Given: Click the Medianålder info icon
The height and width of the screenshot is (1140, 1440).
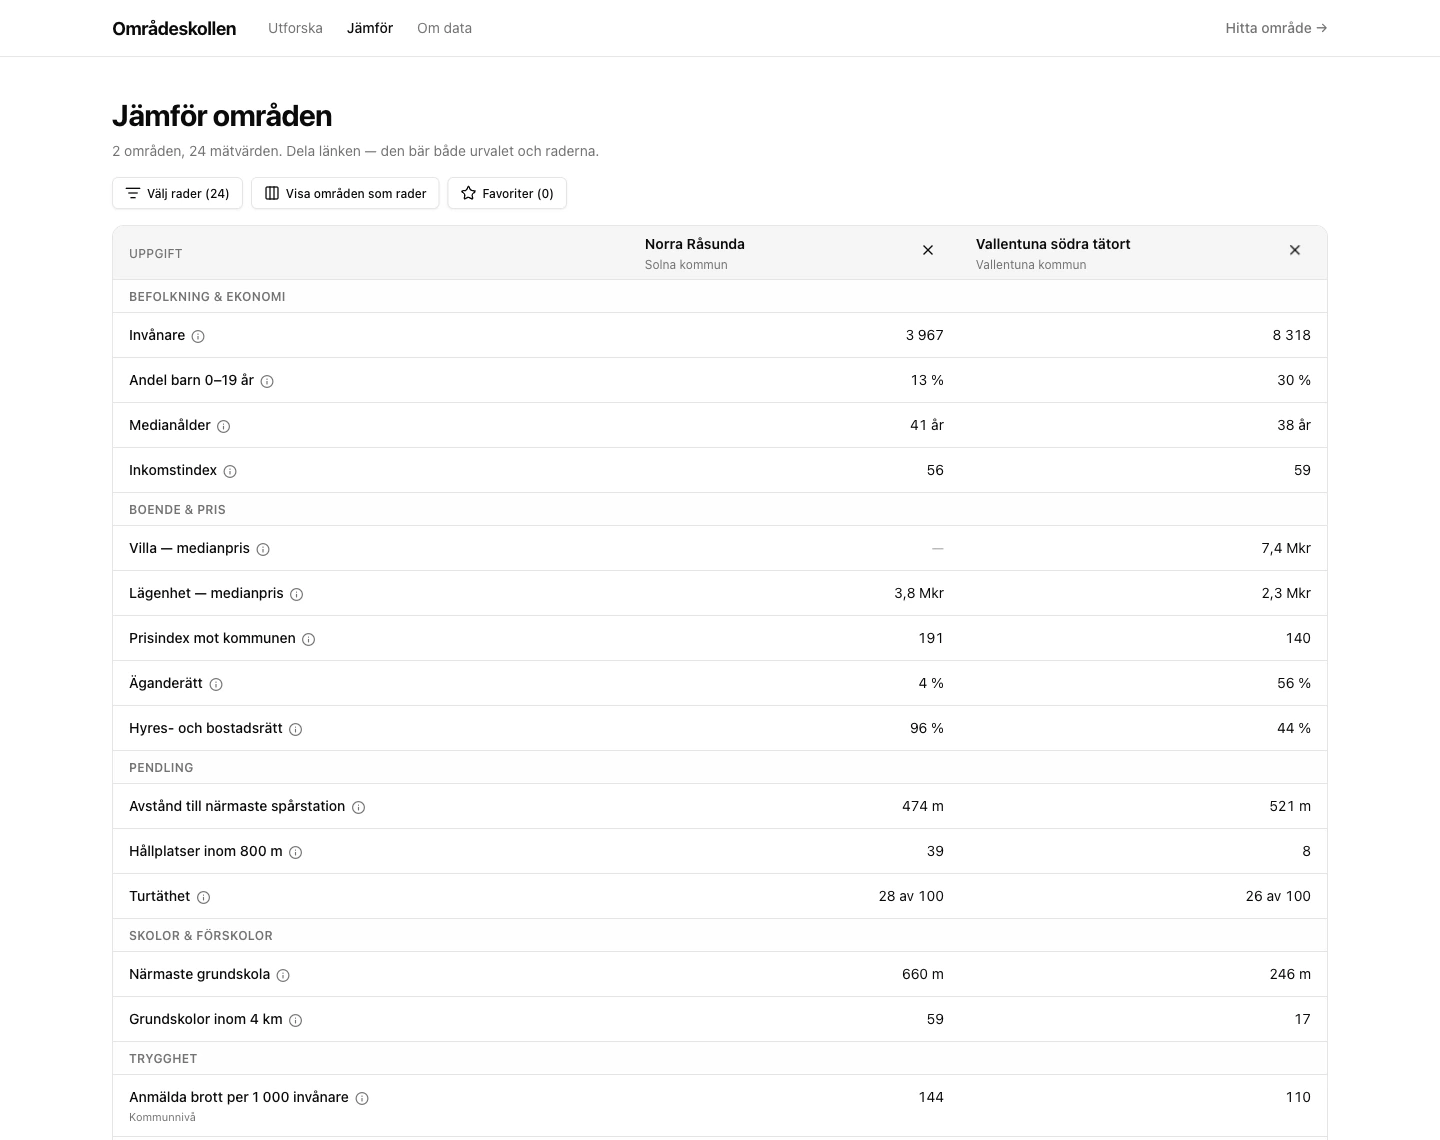Looking at the screenshot, I should [224, 426].
